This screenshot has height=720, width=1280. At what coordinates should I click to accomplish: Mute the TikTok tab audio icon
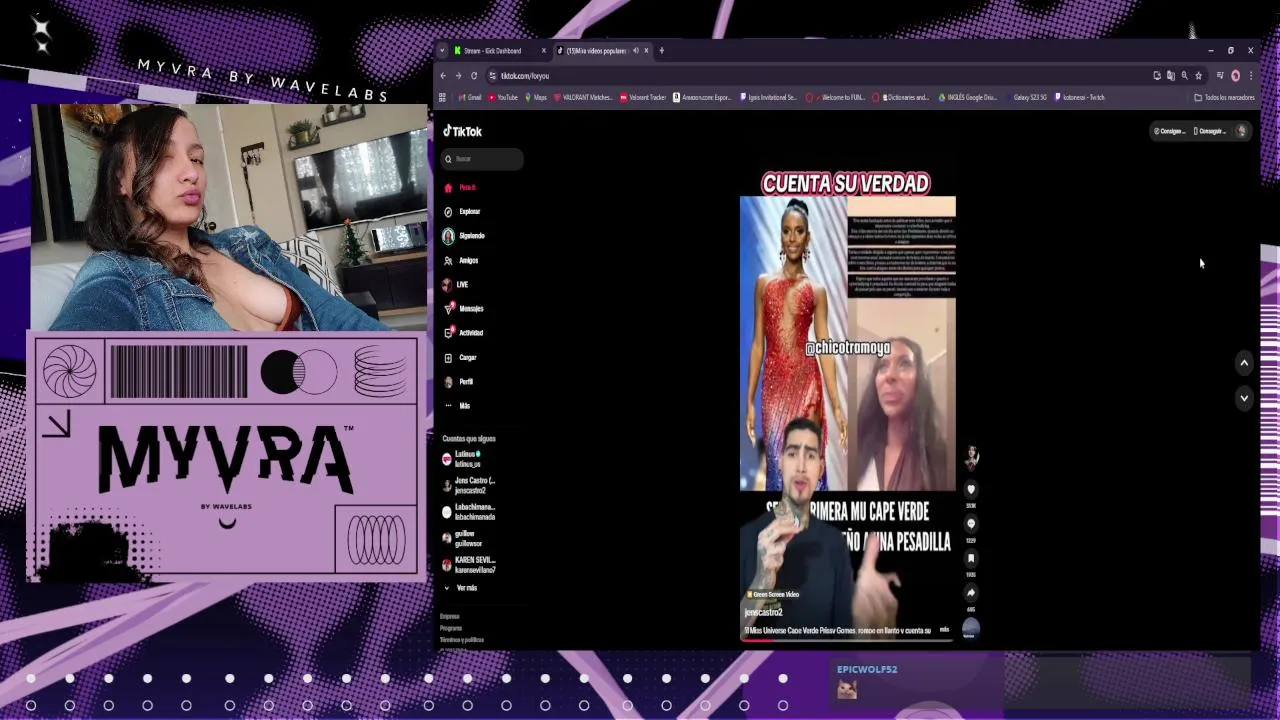pyautogui.click(x=635, y=50)
